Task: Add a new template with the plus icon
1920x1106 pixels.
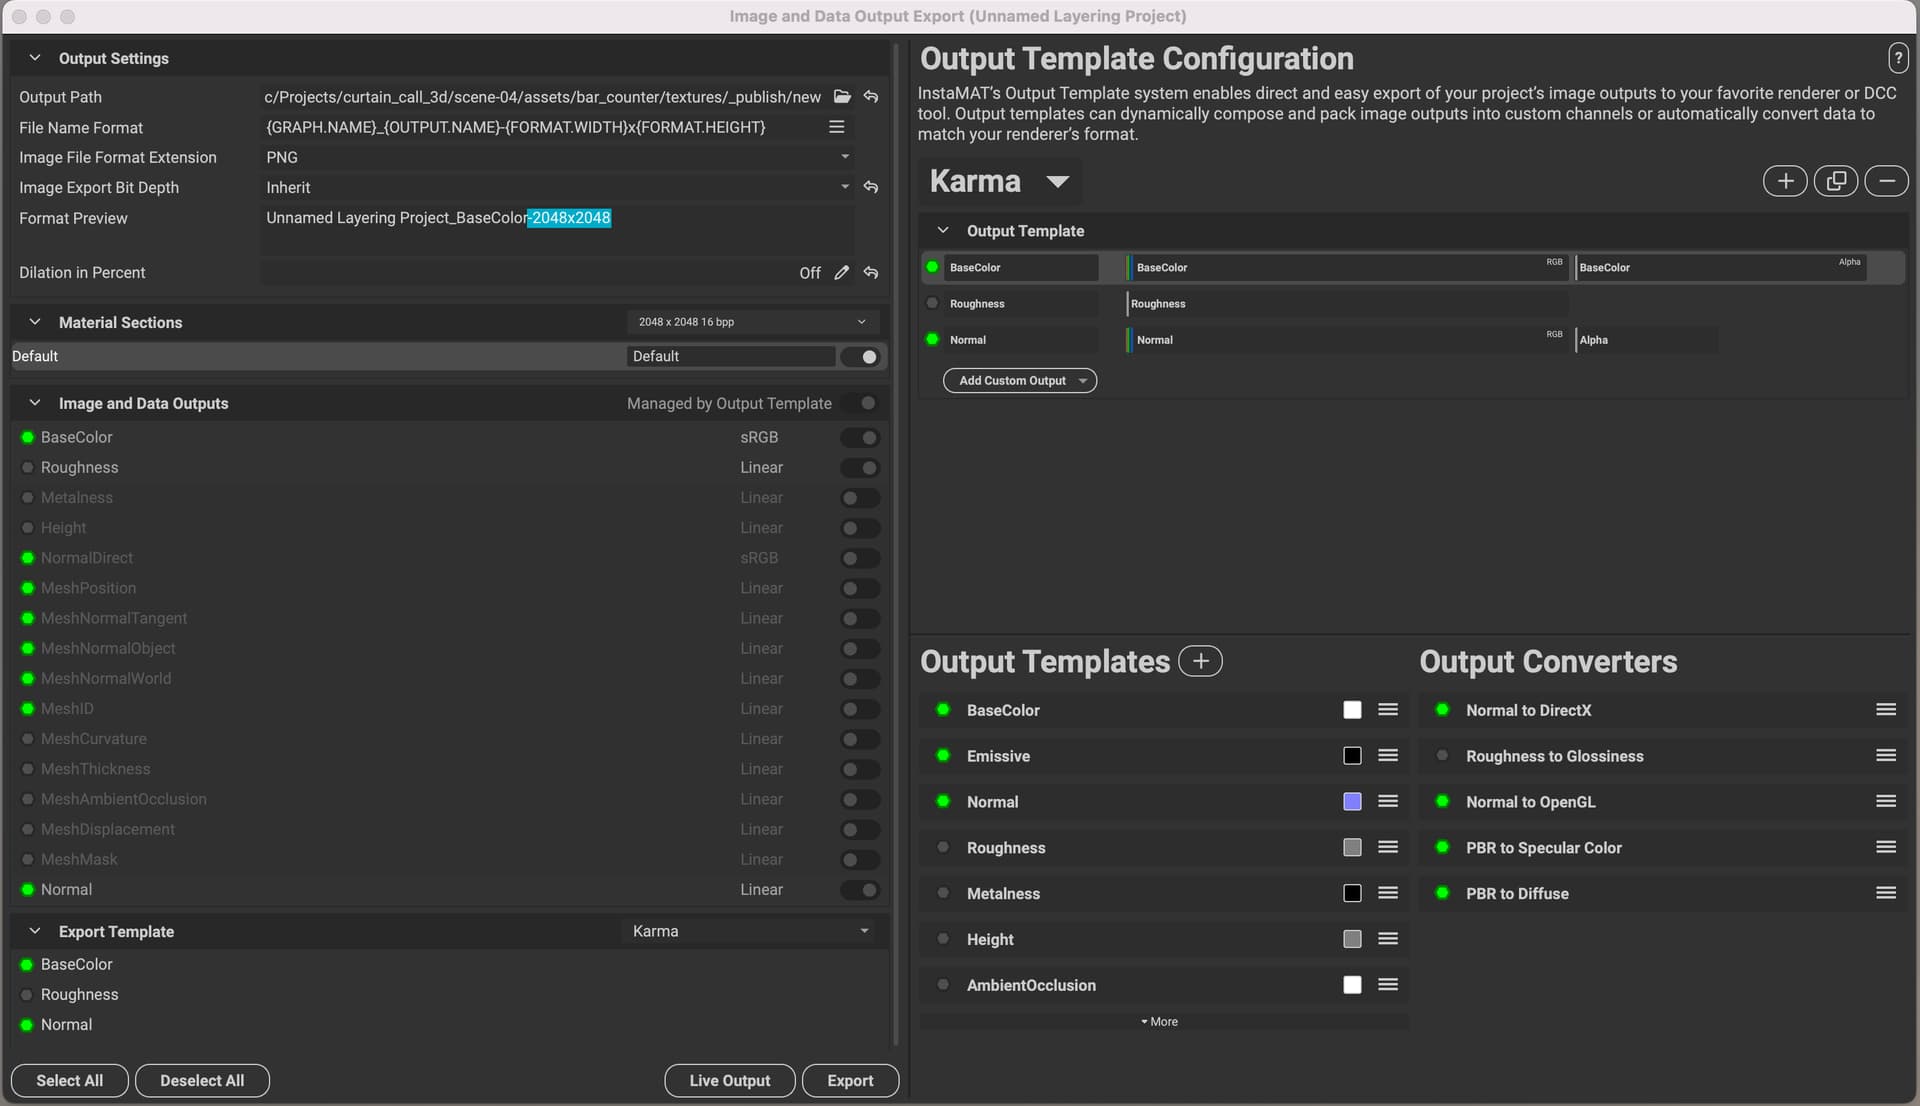Action: click(x=1785, y=181)
